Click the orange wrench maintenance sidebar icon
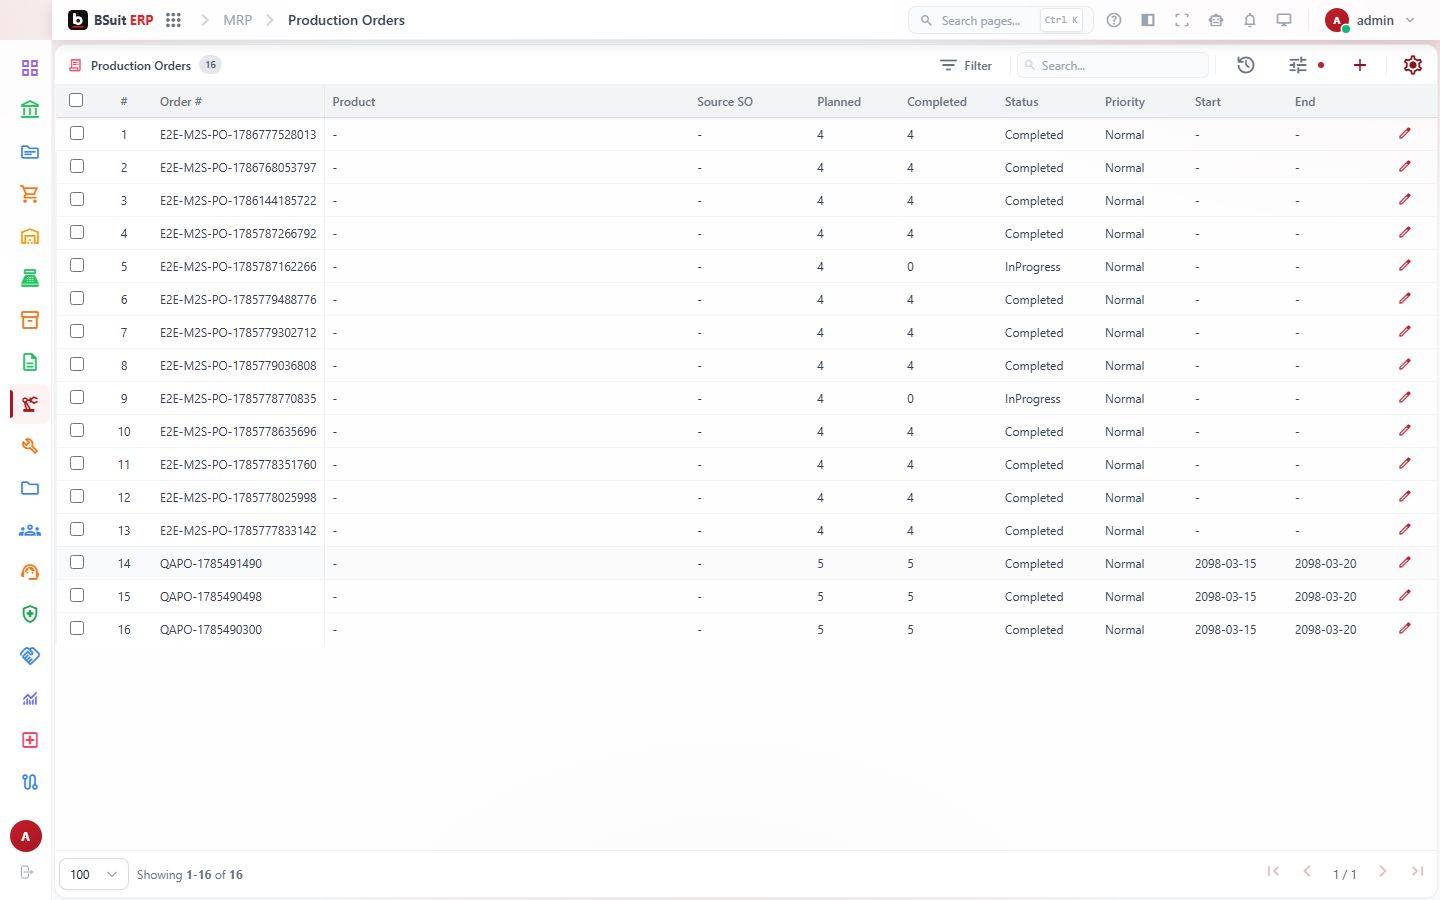The image size is (1440, 900). (x=30, y=446)
